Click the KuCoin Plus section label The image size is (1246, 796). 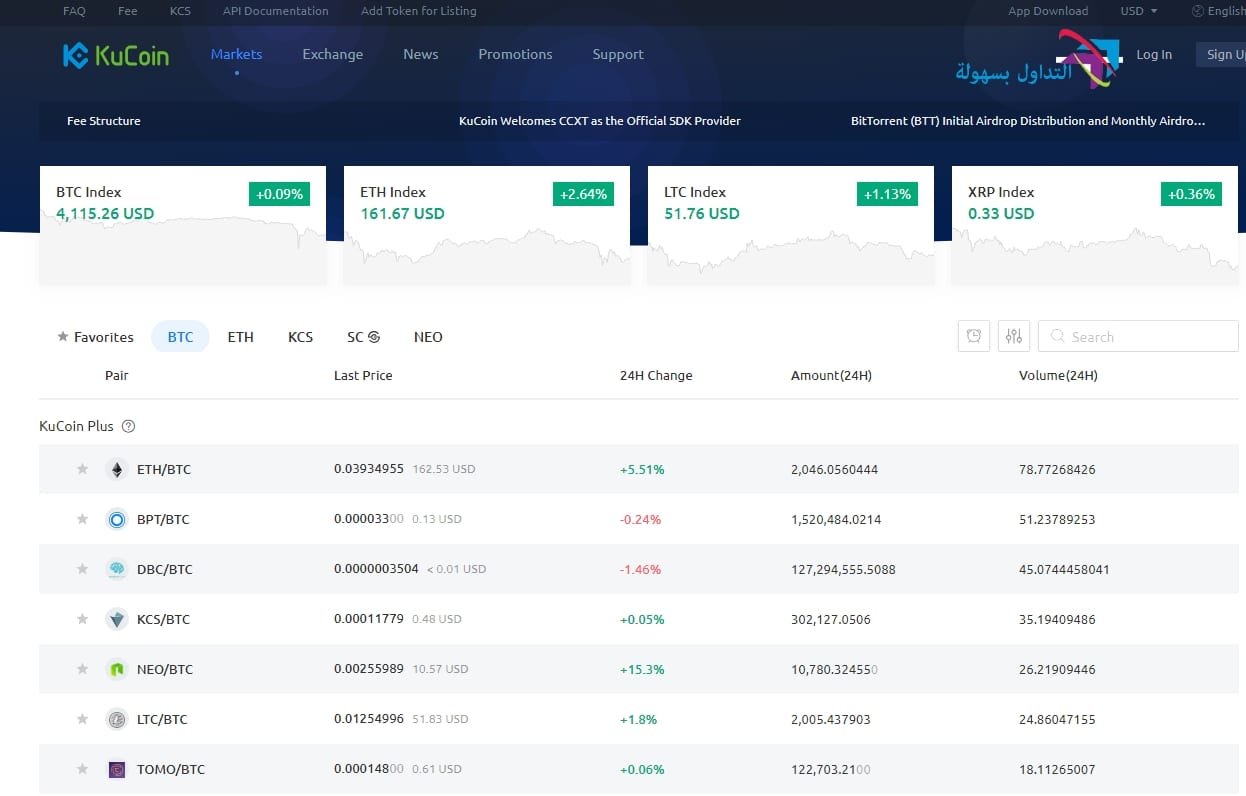tap(76, 426)
